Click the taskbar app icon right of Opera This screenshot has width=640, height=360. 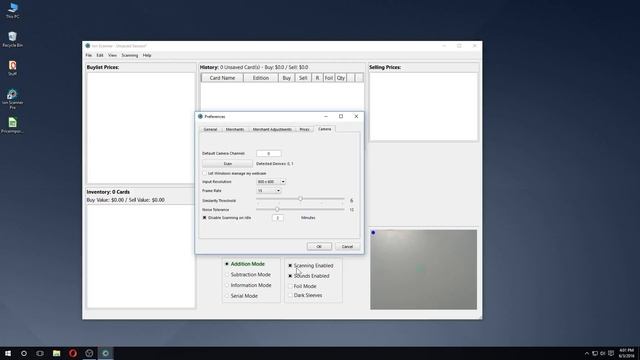coord(89,353)
